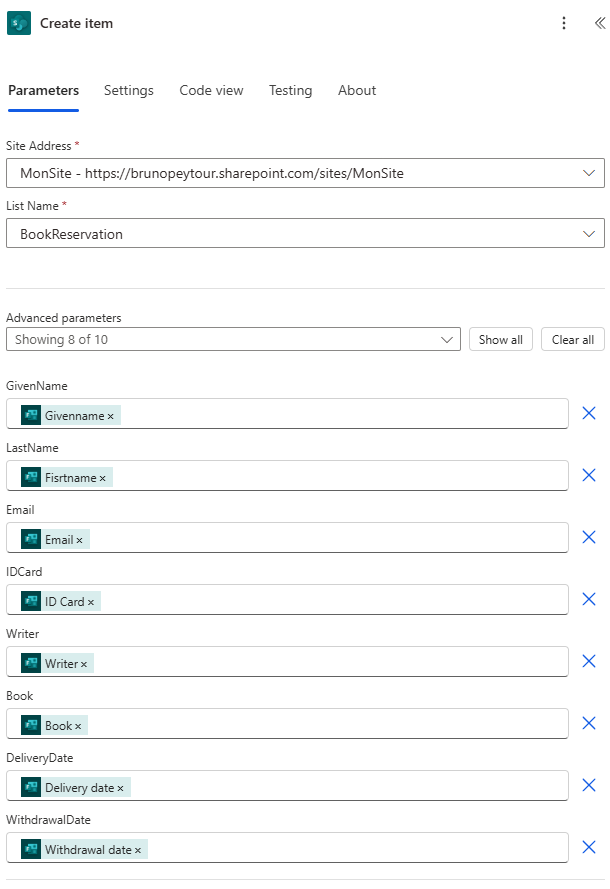Expand the Site Address dropdown
610x889 pixels.
(588, 173)
